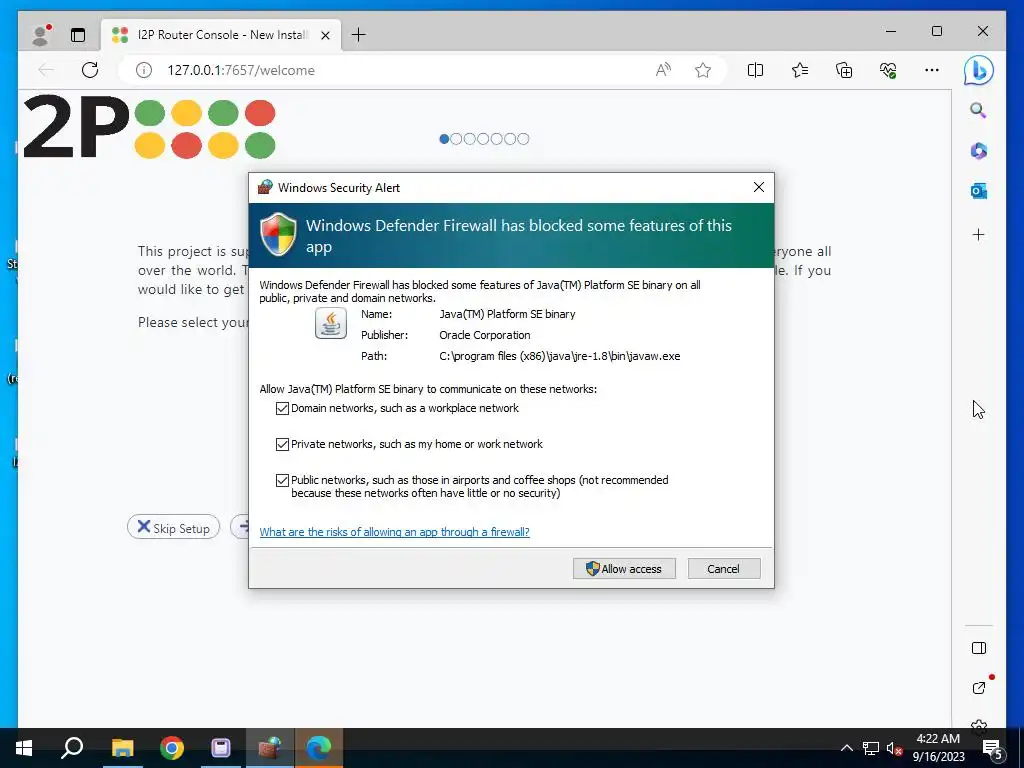Open split screen view
This screenshot has width=1024, height=768.
(x=755, y=70)
